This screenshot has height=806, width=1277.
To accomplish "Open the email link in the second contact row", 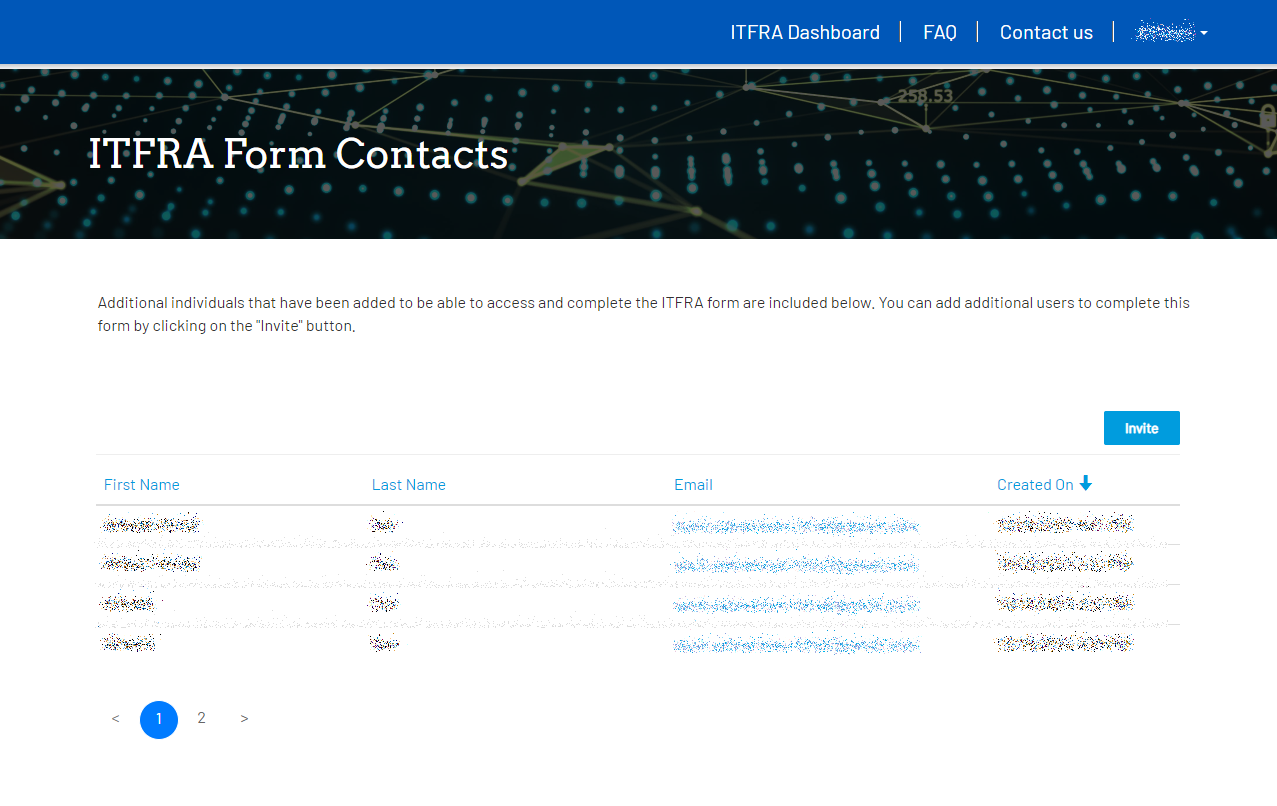I will [795, 563].
